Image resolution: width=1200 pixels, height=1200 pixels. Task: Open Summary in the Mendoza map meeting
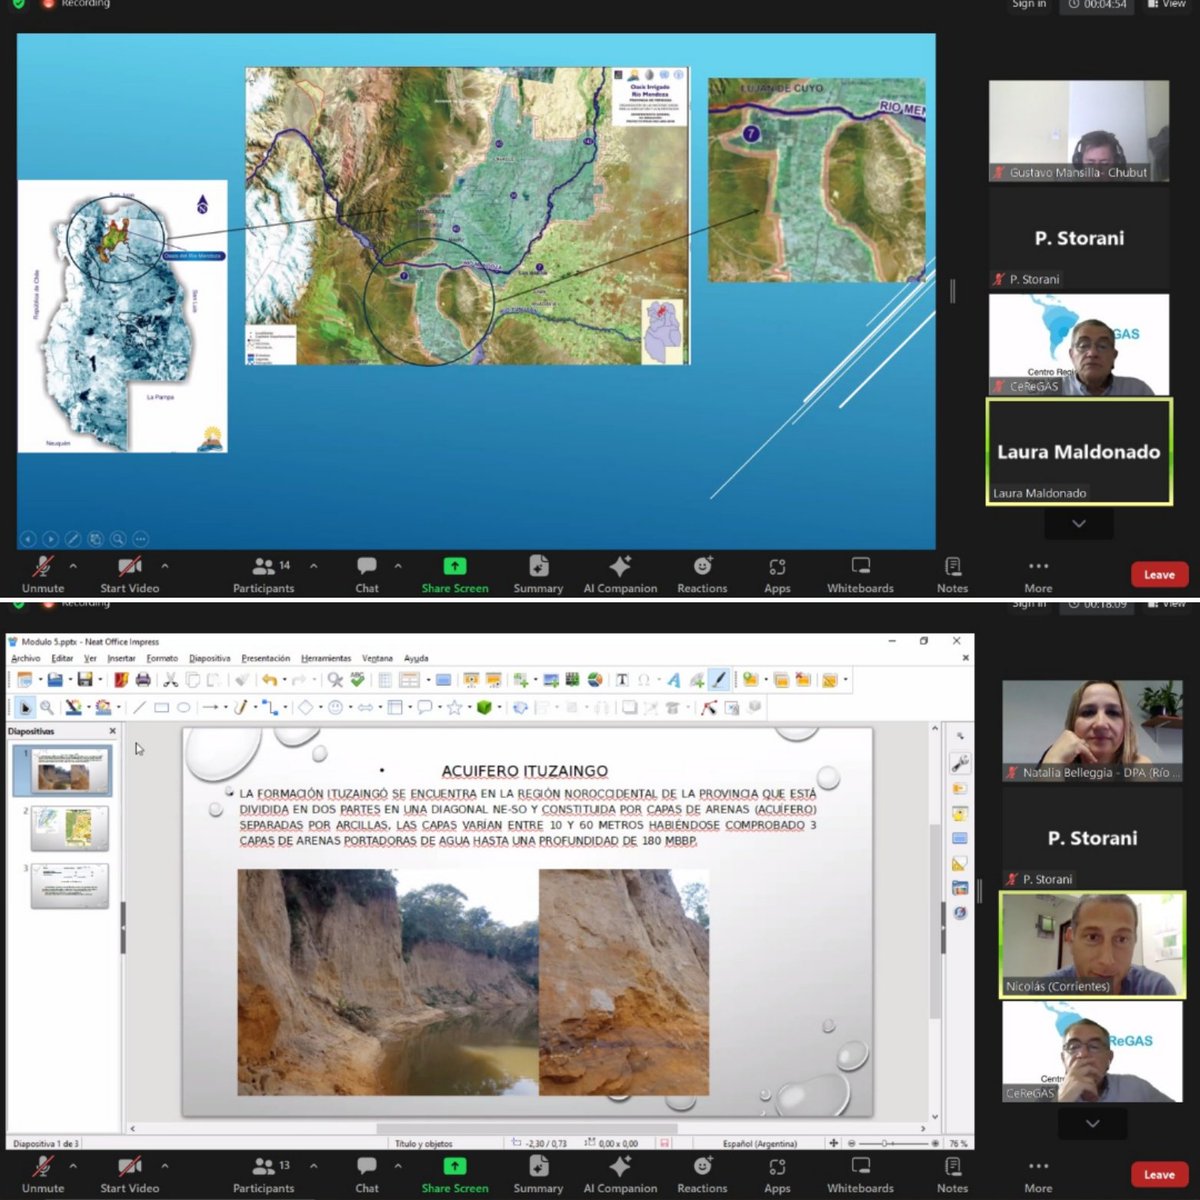coord(538,574)
